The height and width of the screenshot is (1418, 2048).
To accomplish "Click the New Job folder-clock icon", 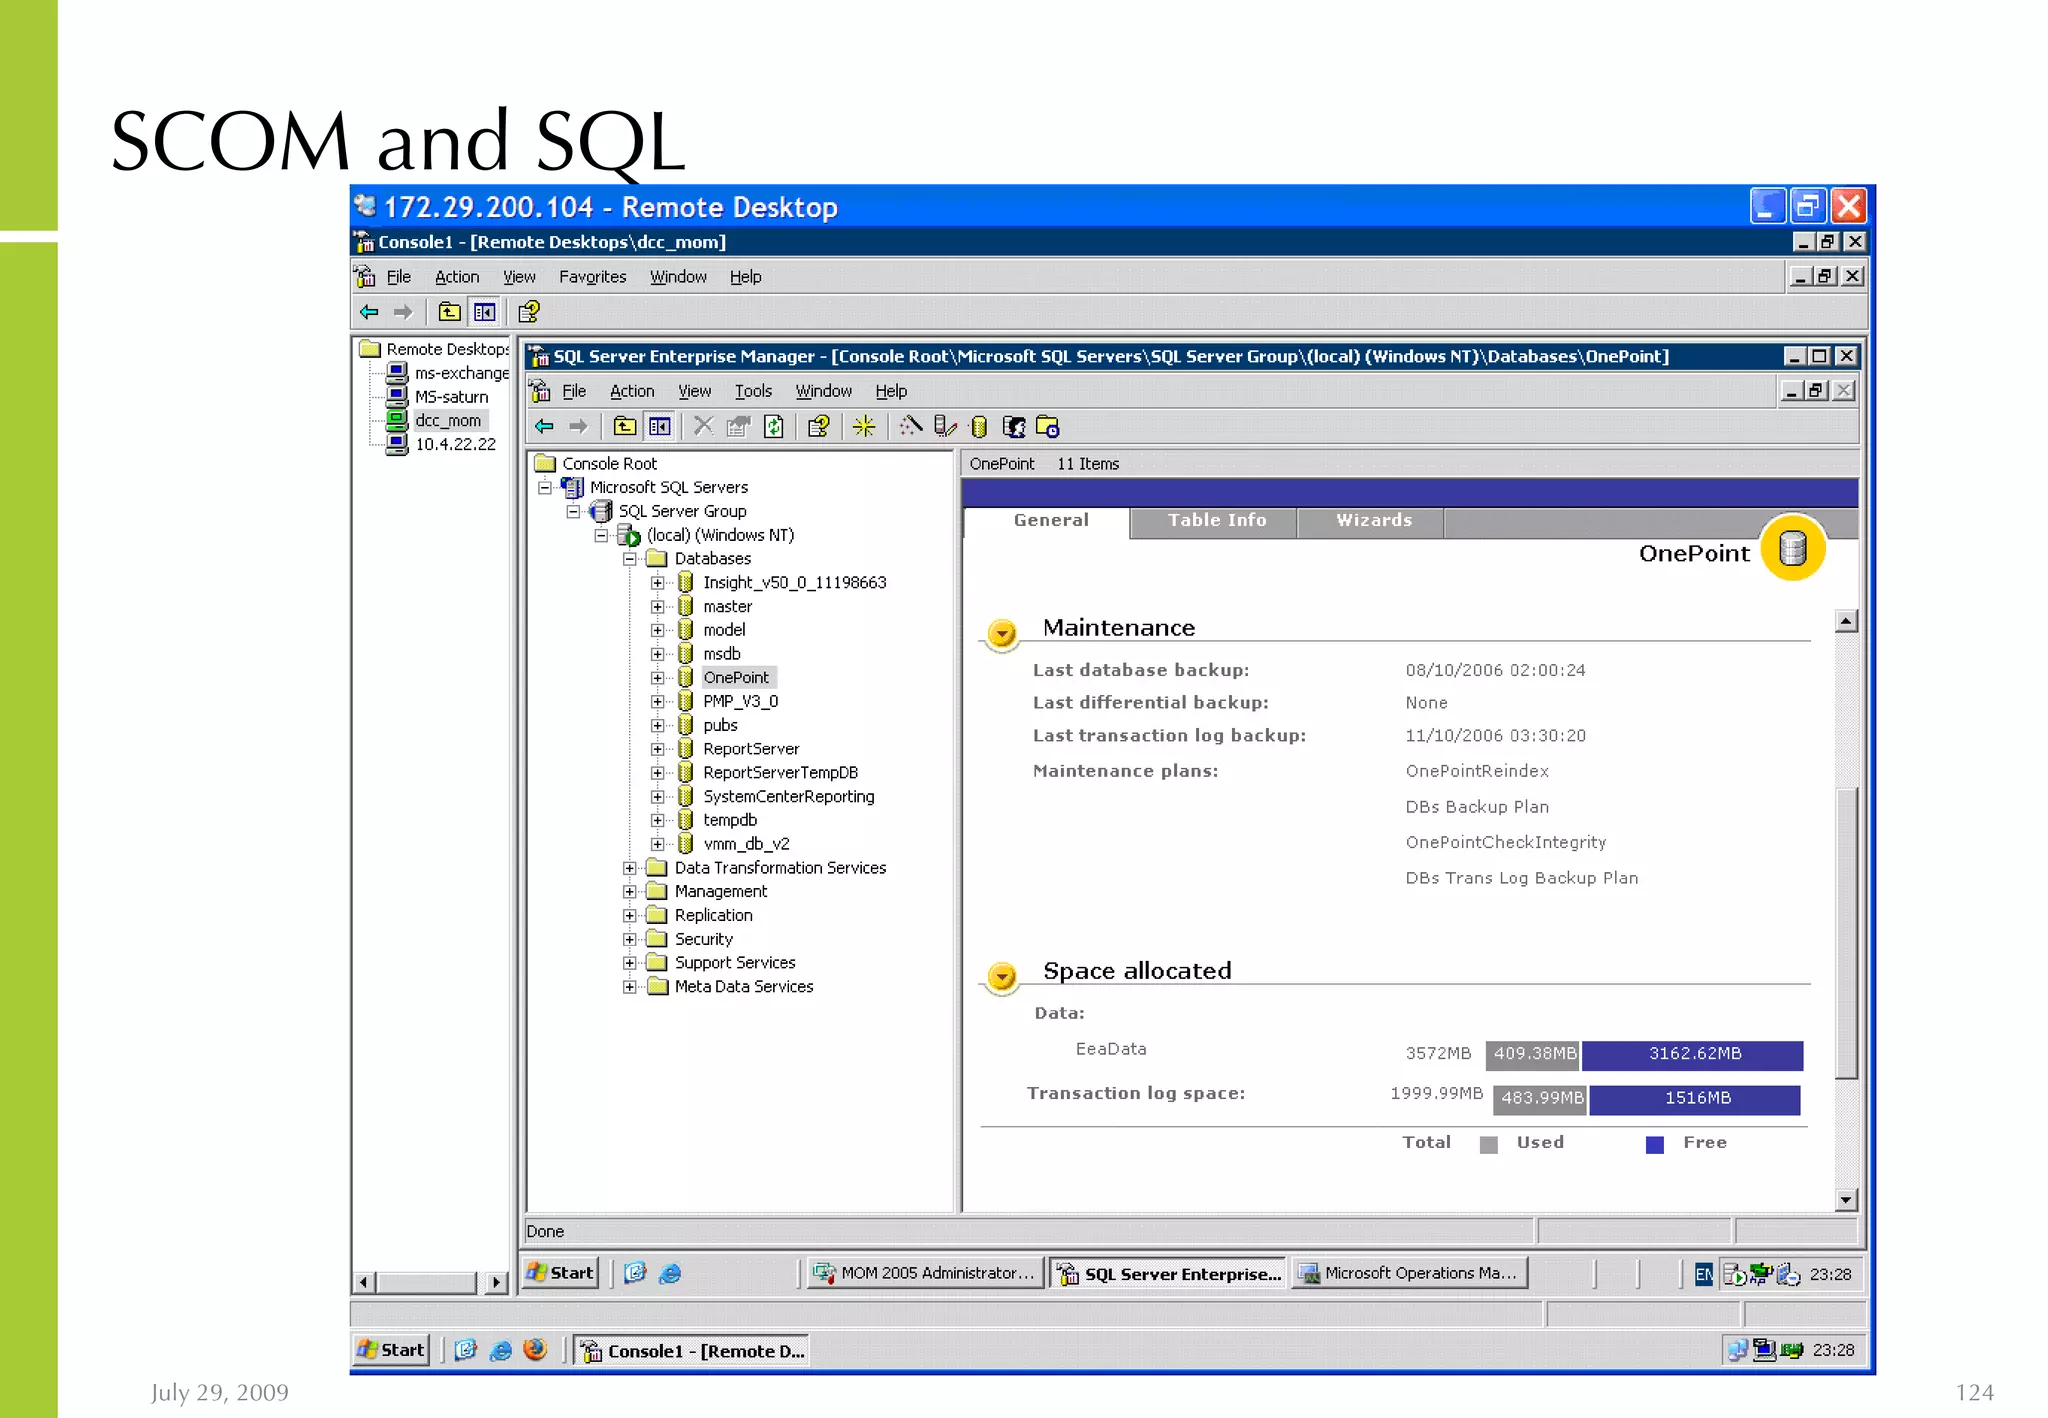I will [1048, 427].
